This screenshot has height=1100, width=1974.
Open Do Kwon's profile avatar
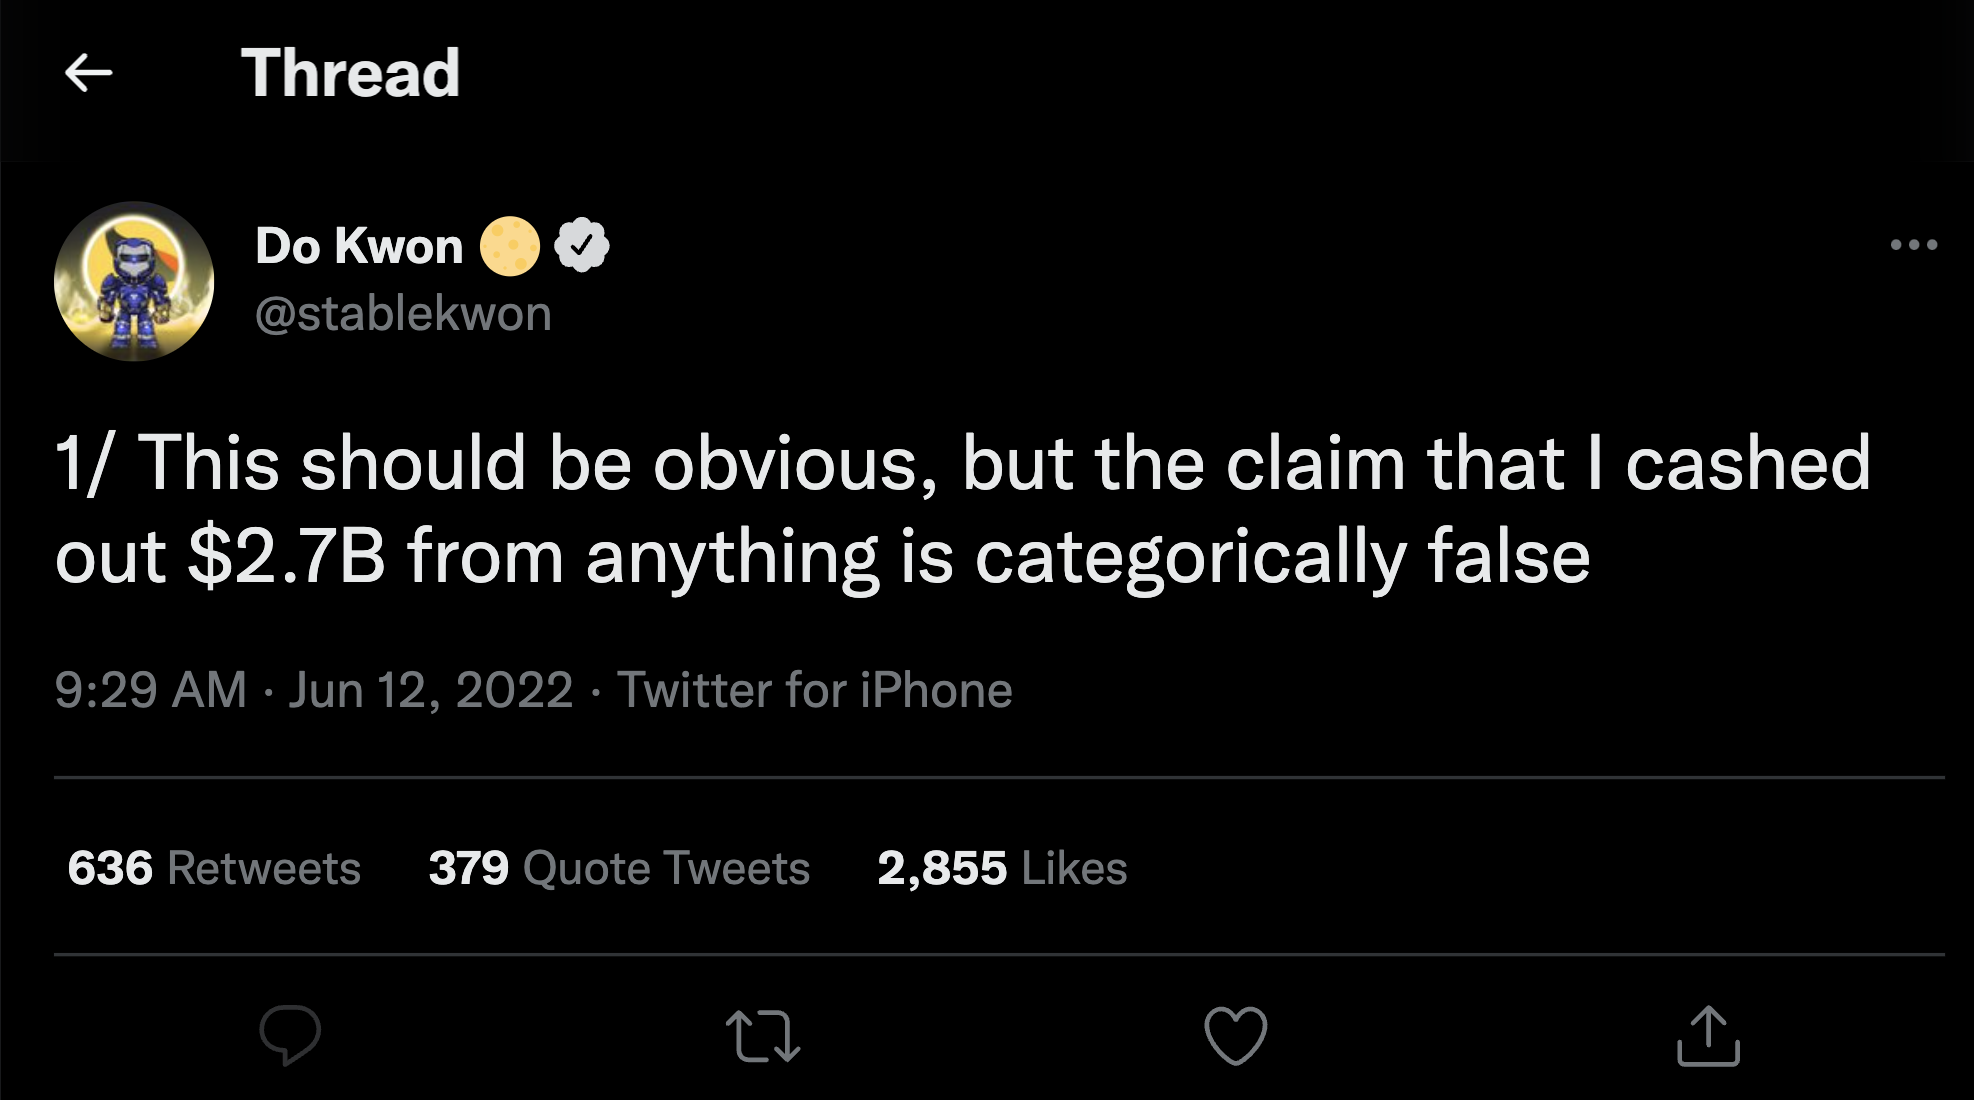(134, 281)
